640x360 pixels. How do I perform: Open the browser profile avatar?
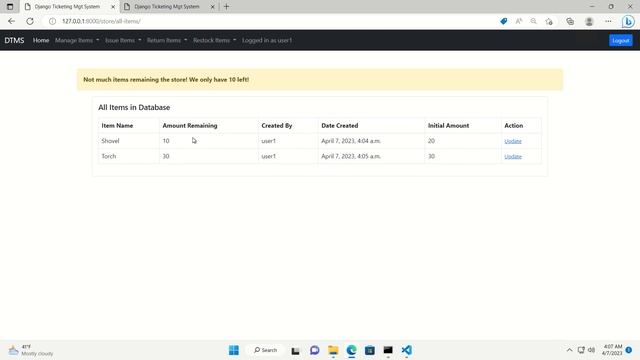[x=589, y=21]
